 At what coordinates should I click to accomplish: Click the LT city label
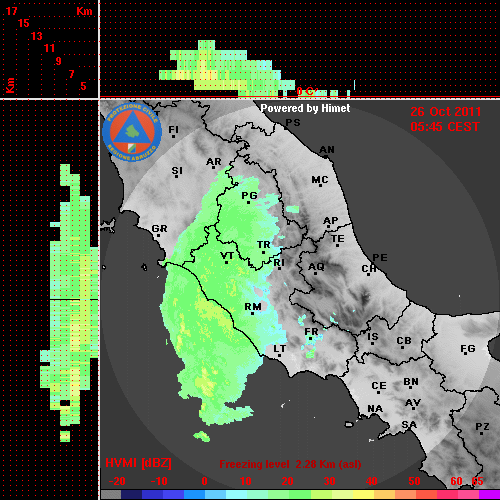pyautogui.click(x=280, y=349)
